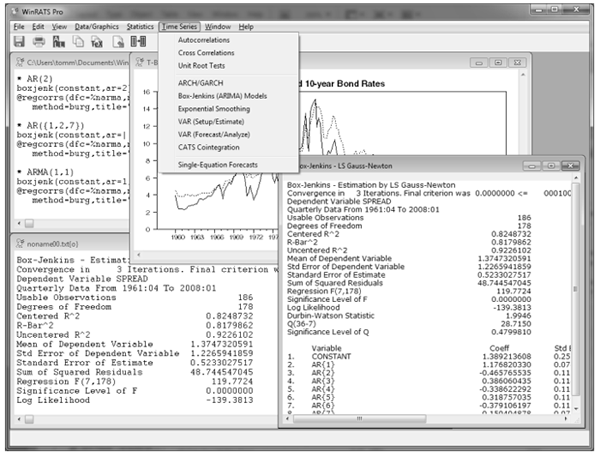Image resolution: width=600 pixels, height=457 pixels.
Task: Choose Exponential Smoothing menu entry
Action: pyautogui.click(x=228, y=109)
